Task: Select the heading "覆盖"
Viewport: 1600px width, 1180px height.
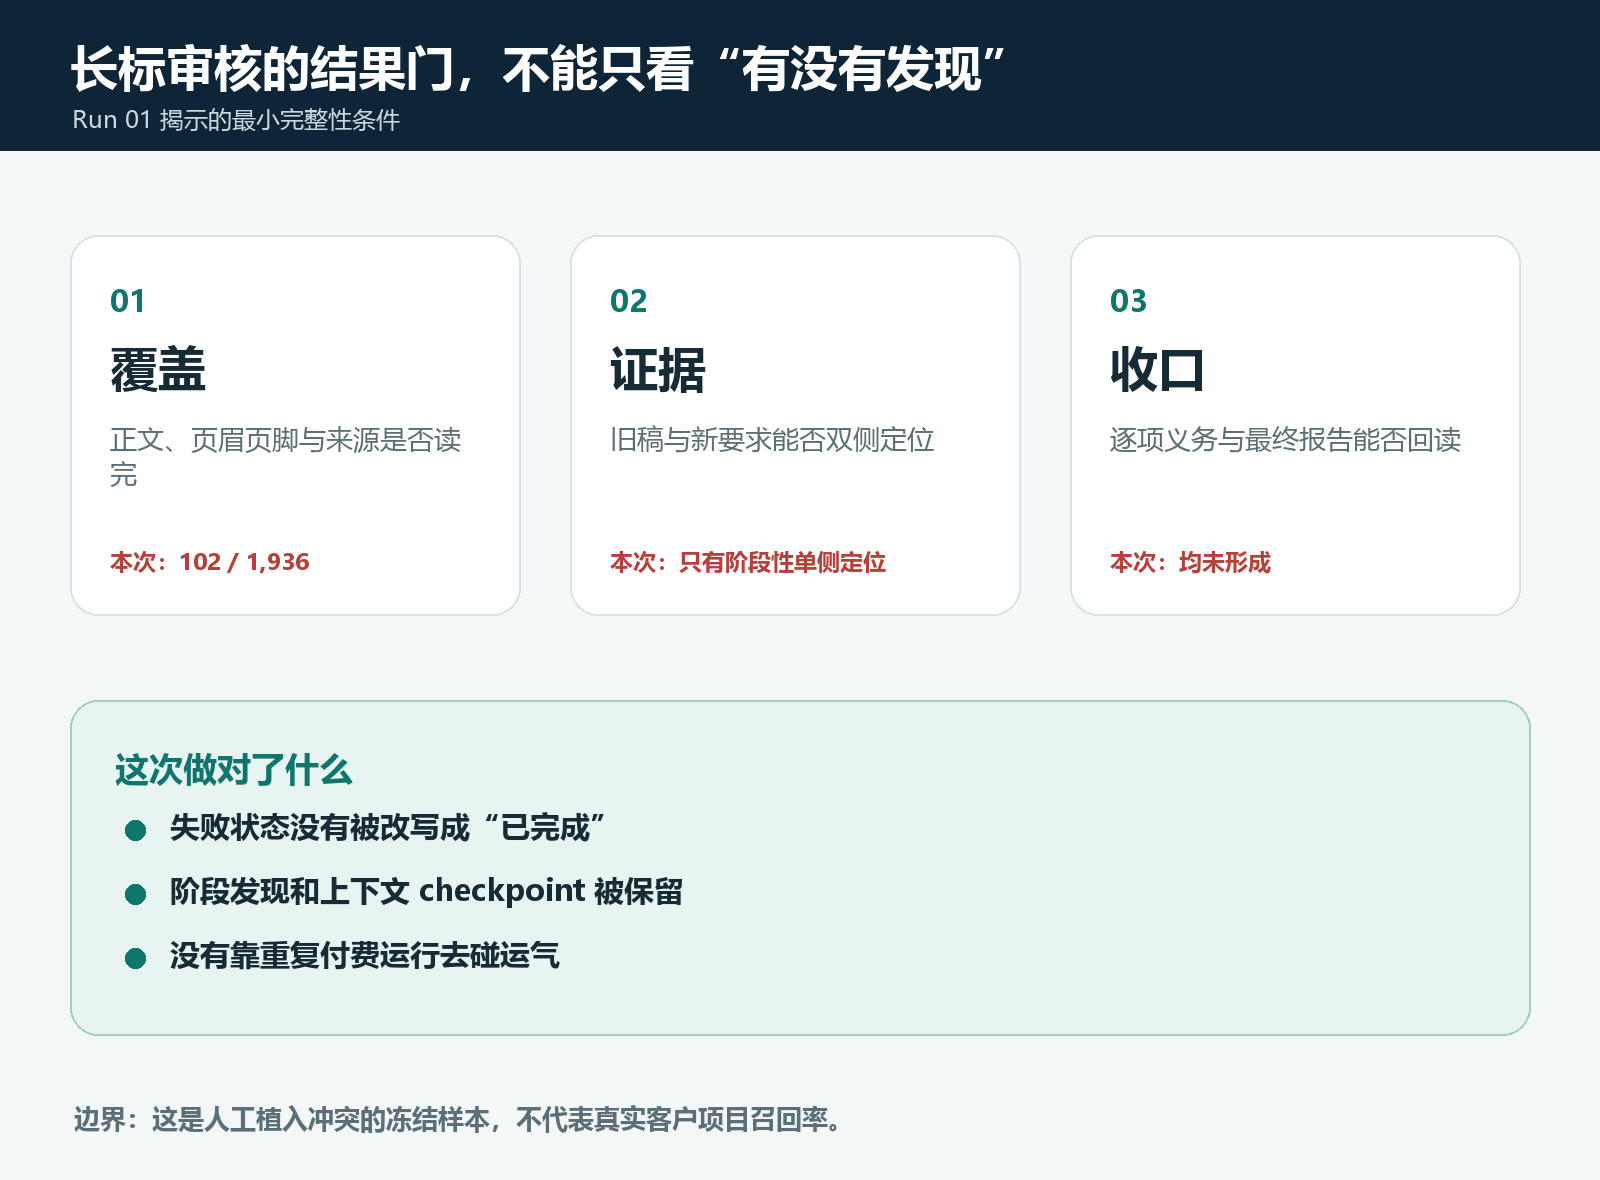Action: [158, 370]
